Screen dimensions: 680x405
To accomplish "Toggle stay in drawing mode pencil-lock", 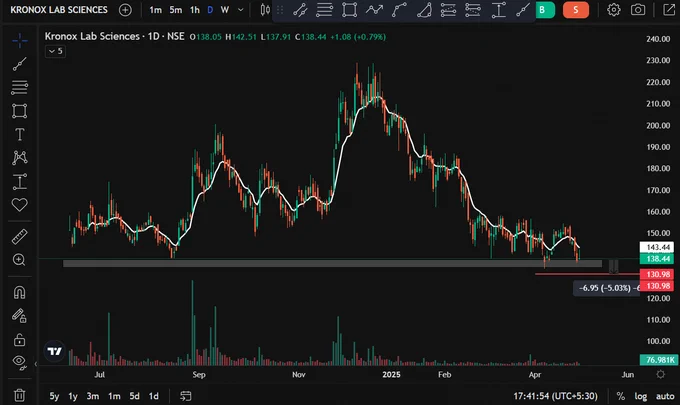I will pyautogui.click(x=20, y=316).
